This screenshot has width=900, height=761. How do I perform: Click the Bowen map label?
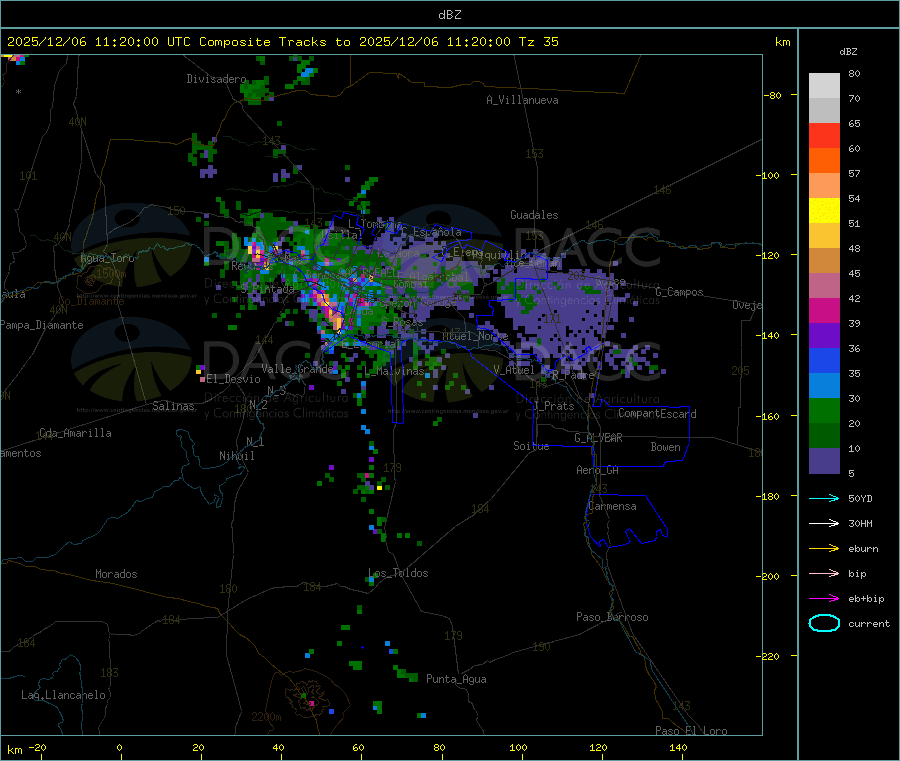click(x=666, y=448)
